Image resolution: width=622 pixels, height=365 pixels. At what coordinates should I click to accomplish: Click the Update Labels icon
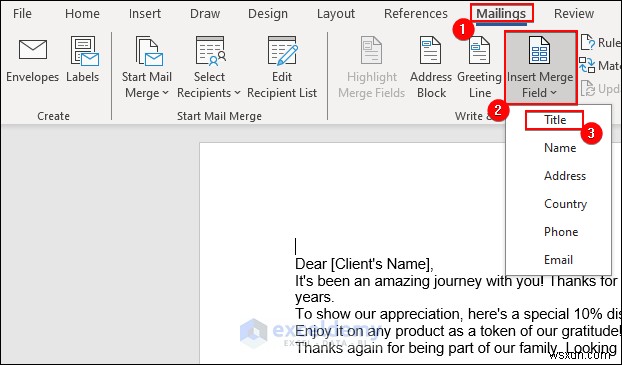tap(587, 88)
